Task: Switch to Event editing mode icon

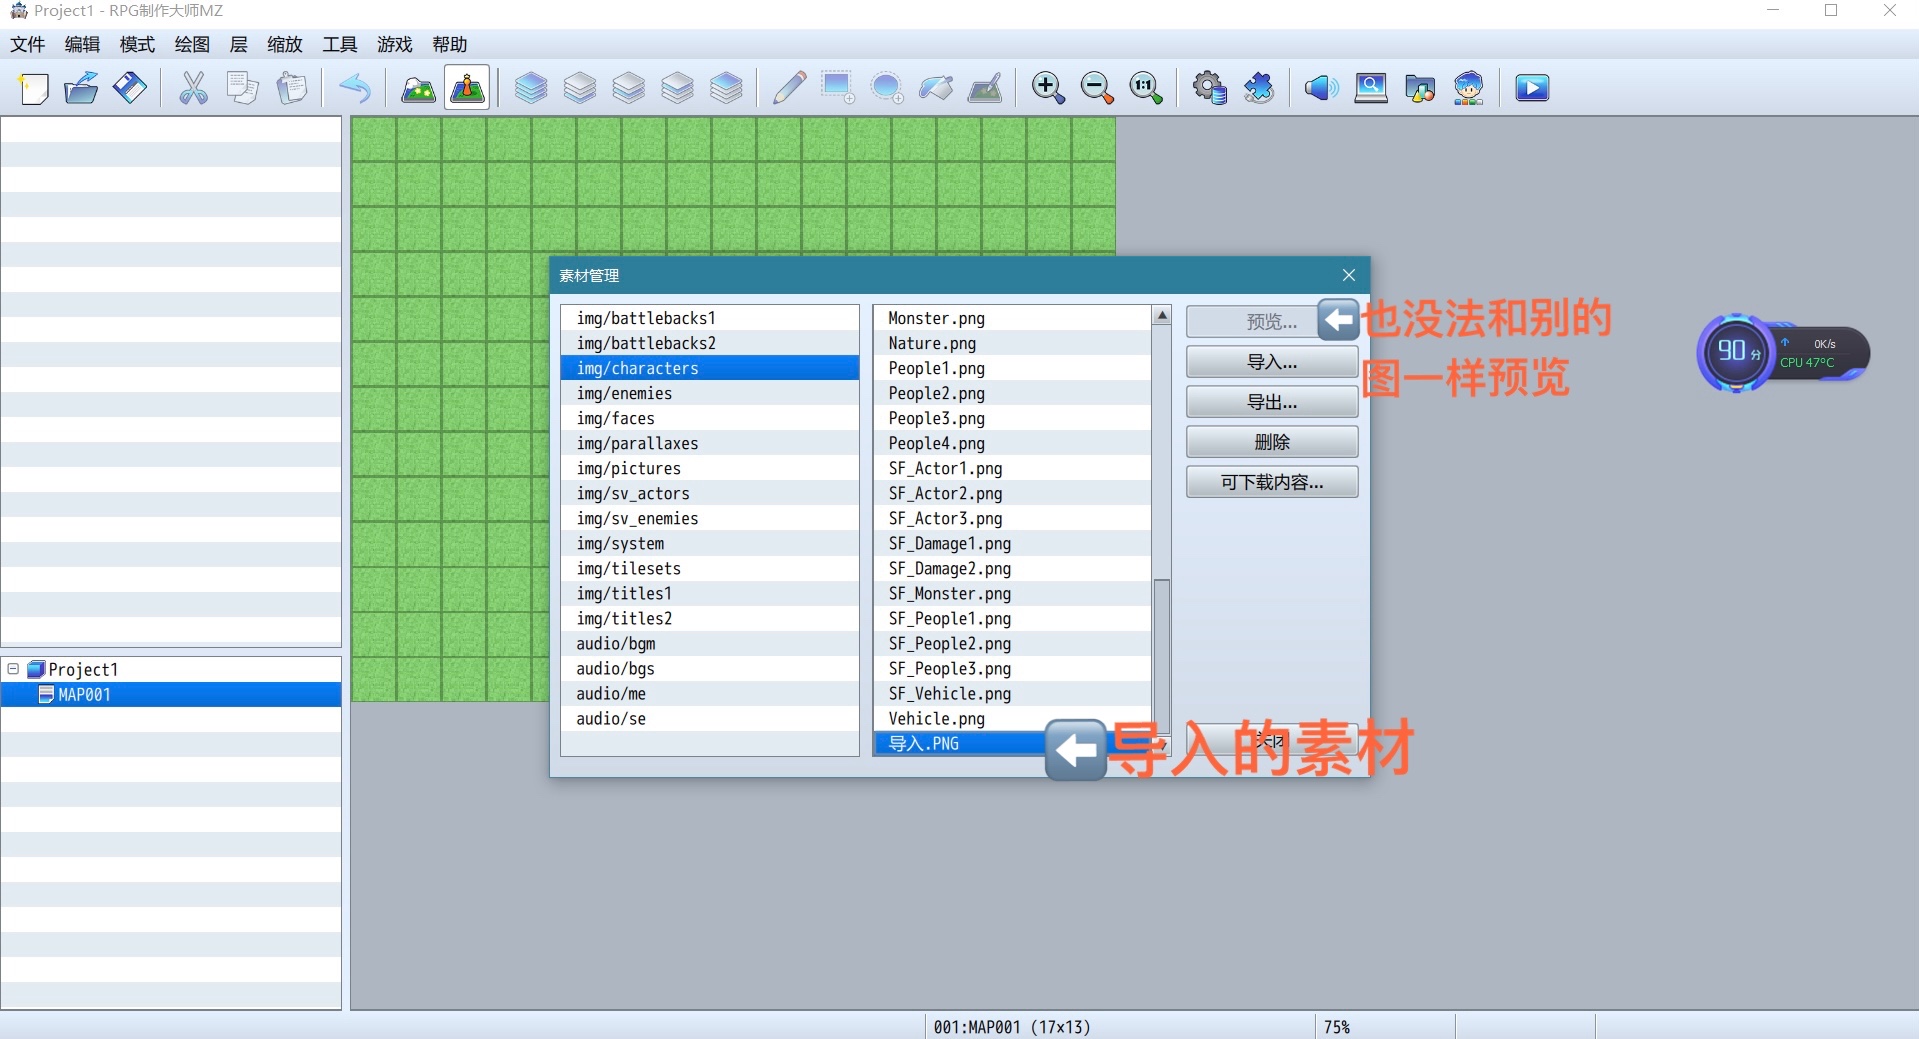Action: pyautogui.click(x=467, y=88)
